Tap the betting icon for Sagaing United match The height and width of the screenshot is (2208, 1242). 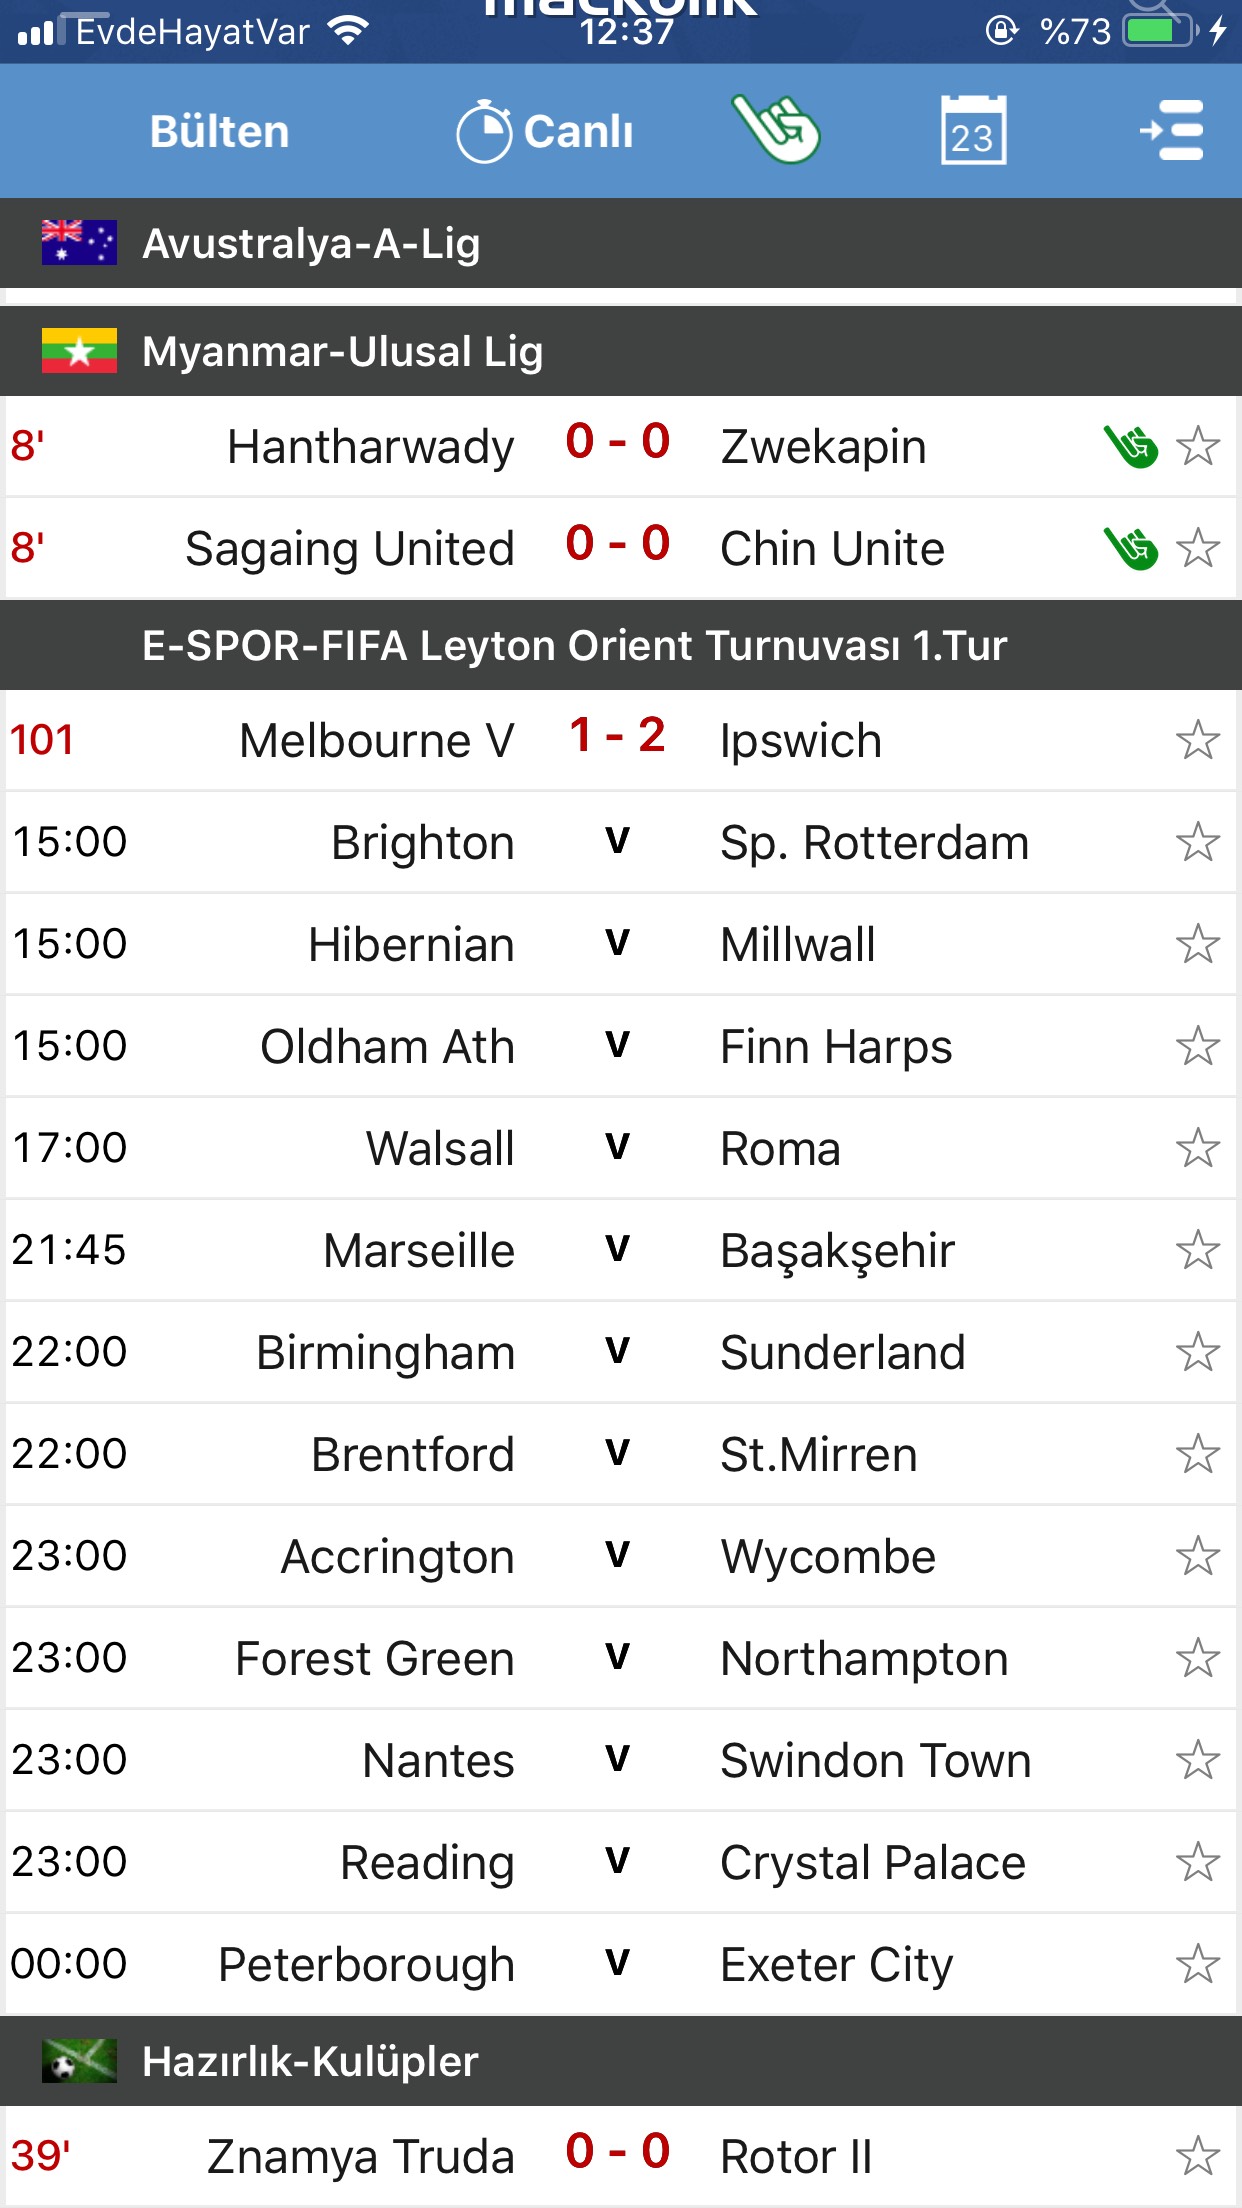1131,548
